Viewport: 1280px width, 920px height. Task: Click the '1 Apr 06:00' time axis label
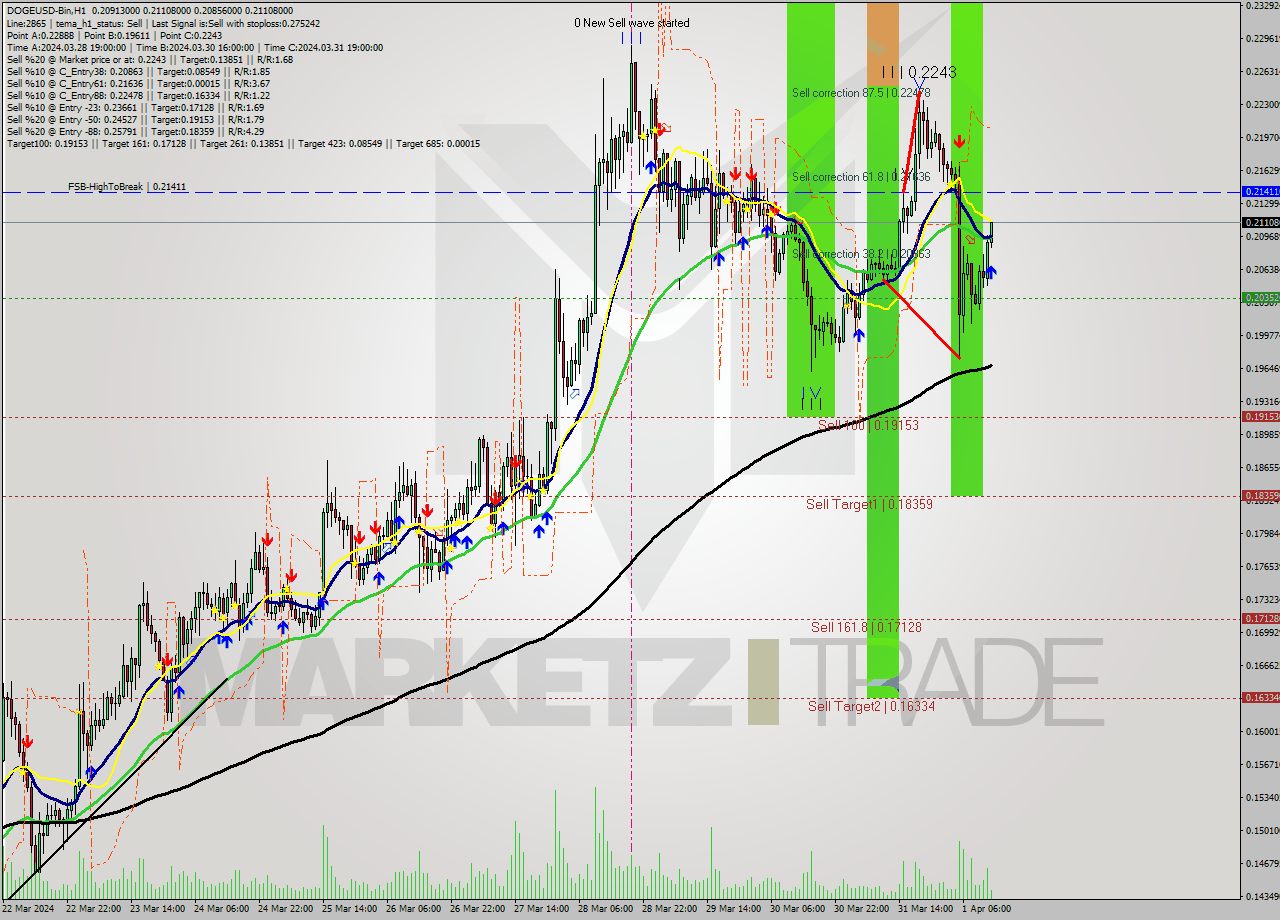pyautogui.click(x=986, y=909)
